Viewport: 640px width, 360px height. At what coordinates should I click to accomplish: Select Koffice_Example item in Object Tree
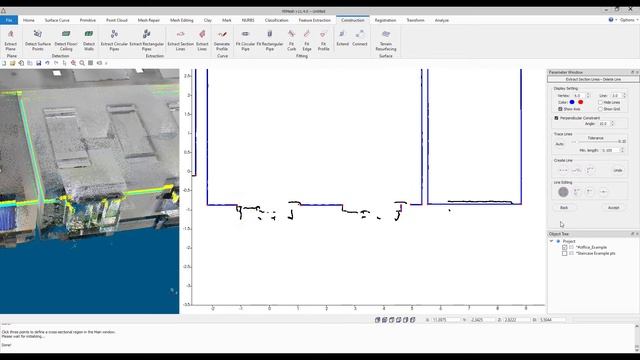pos(591,247)
